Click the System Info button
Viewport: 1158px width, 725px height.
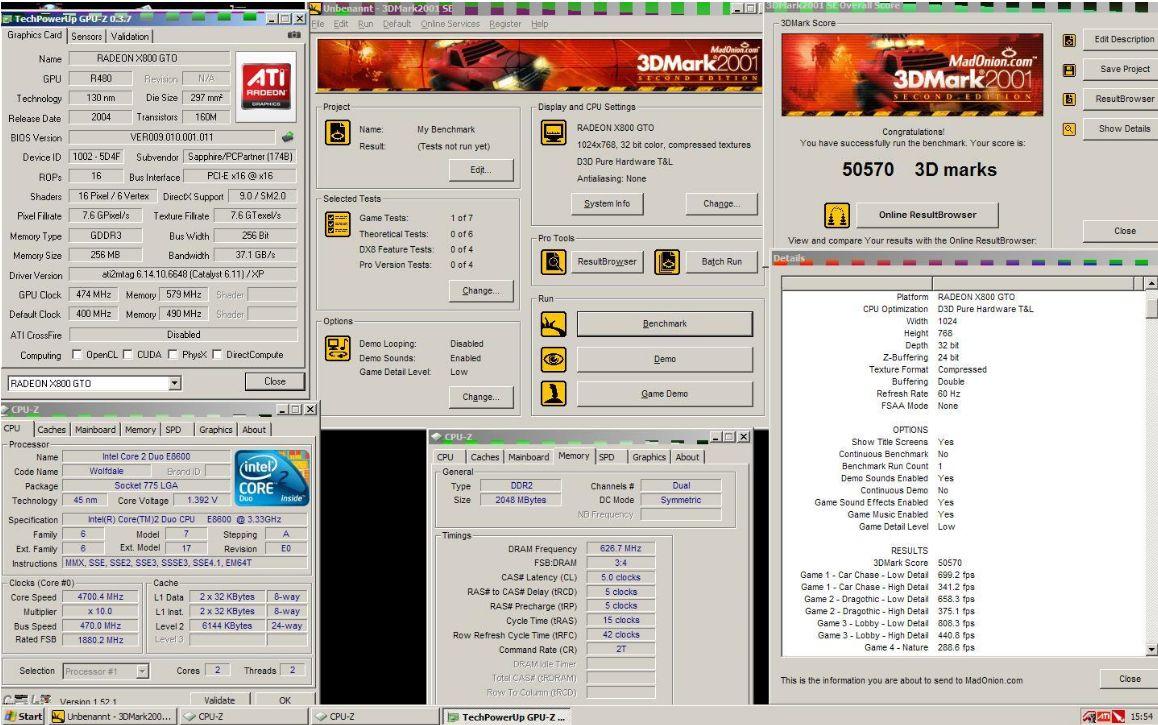(607, 204)
